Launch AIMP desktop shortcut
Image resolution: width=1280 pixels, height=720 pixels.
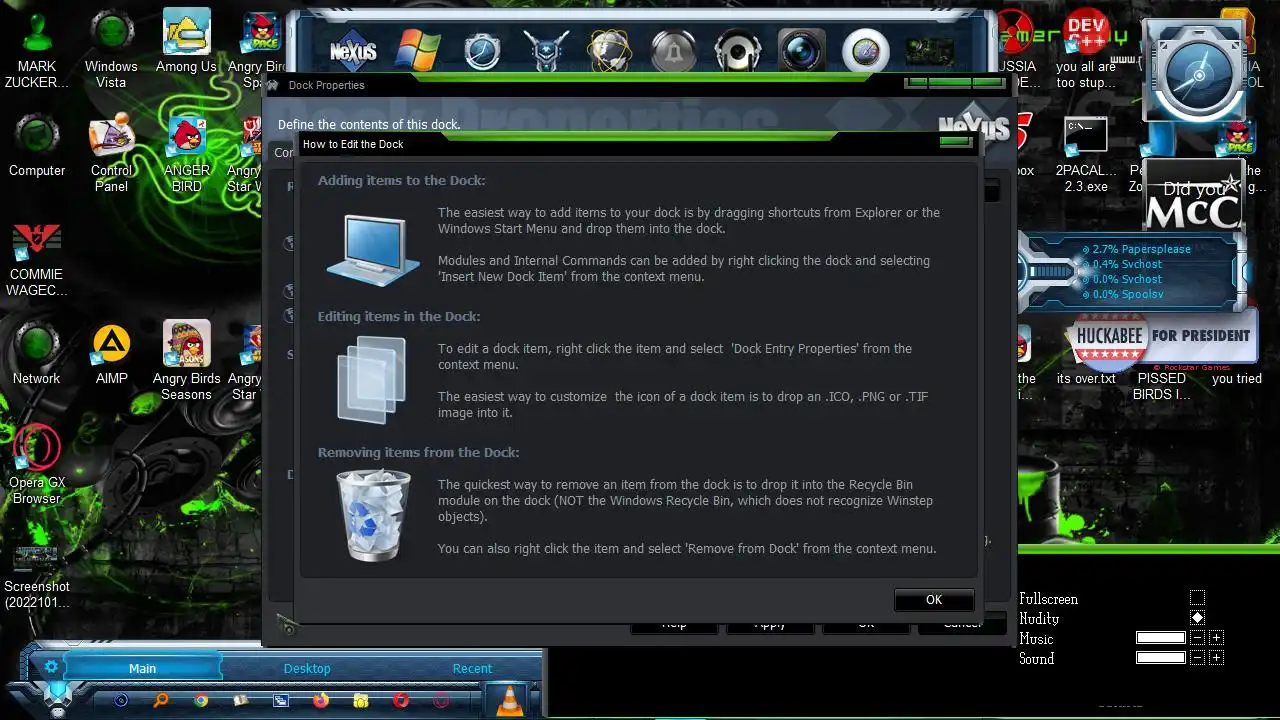pos(111,354)
